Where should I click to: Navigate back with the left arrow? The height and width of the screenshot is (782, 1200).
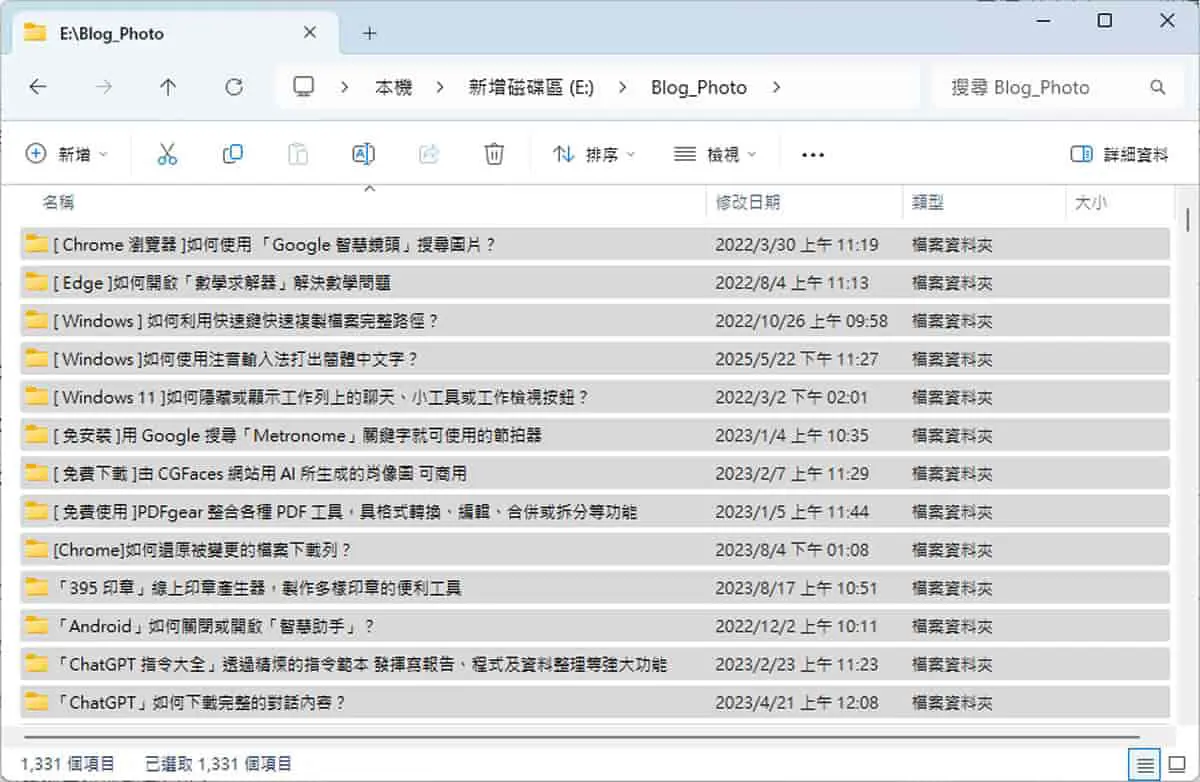(x=38, y=87)
